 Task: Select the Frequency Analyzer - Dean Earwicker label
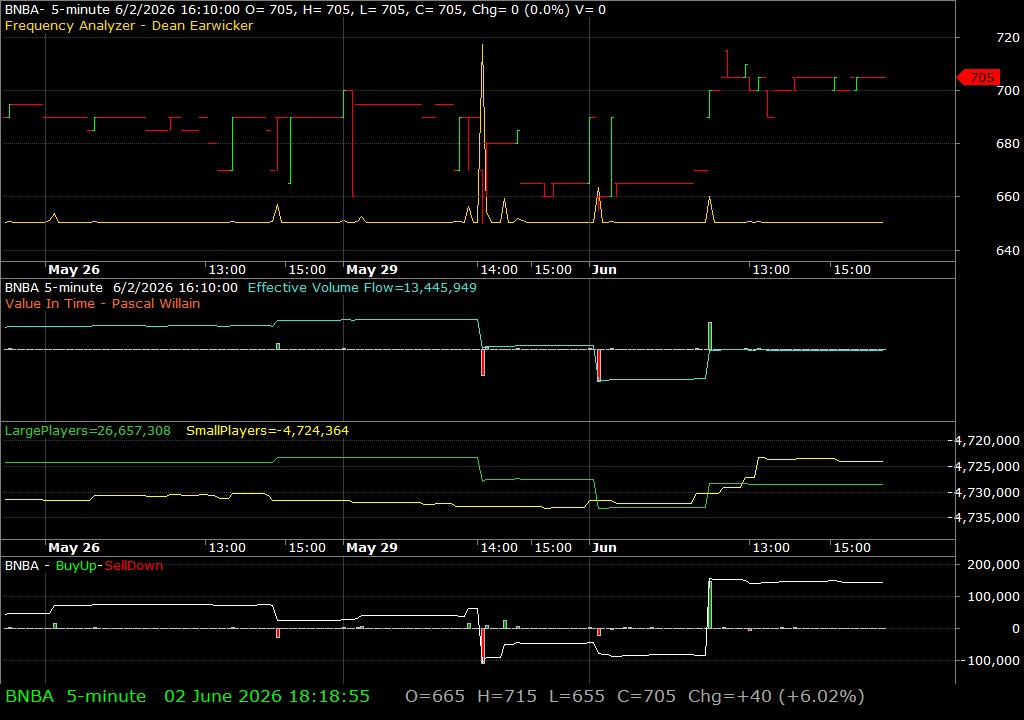(129, 25)
